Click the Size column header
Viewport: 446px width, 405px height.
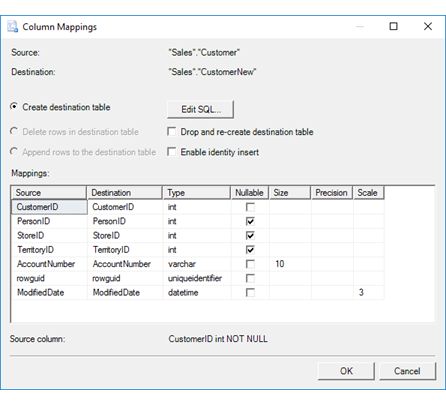pyautogui.click(x=290, y=193)
